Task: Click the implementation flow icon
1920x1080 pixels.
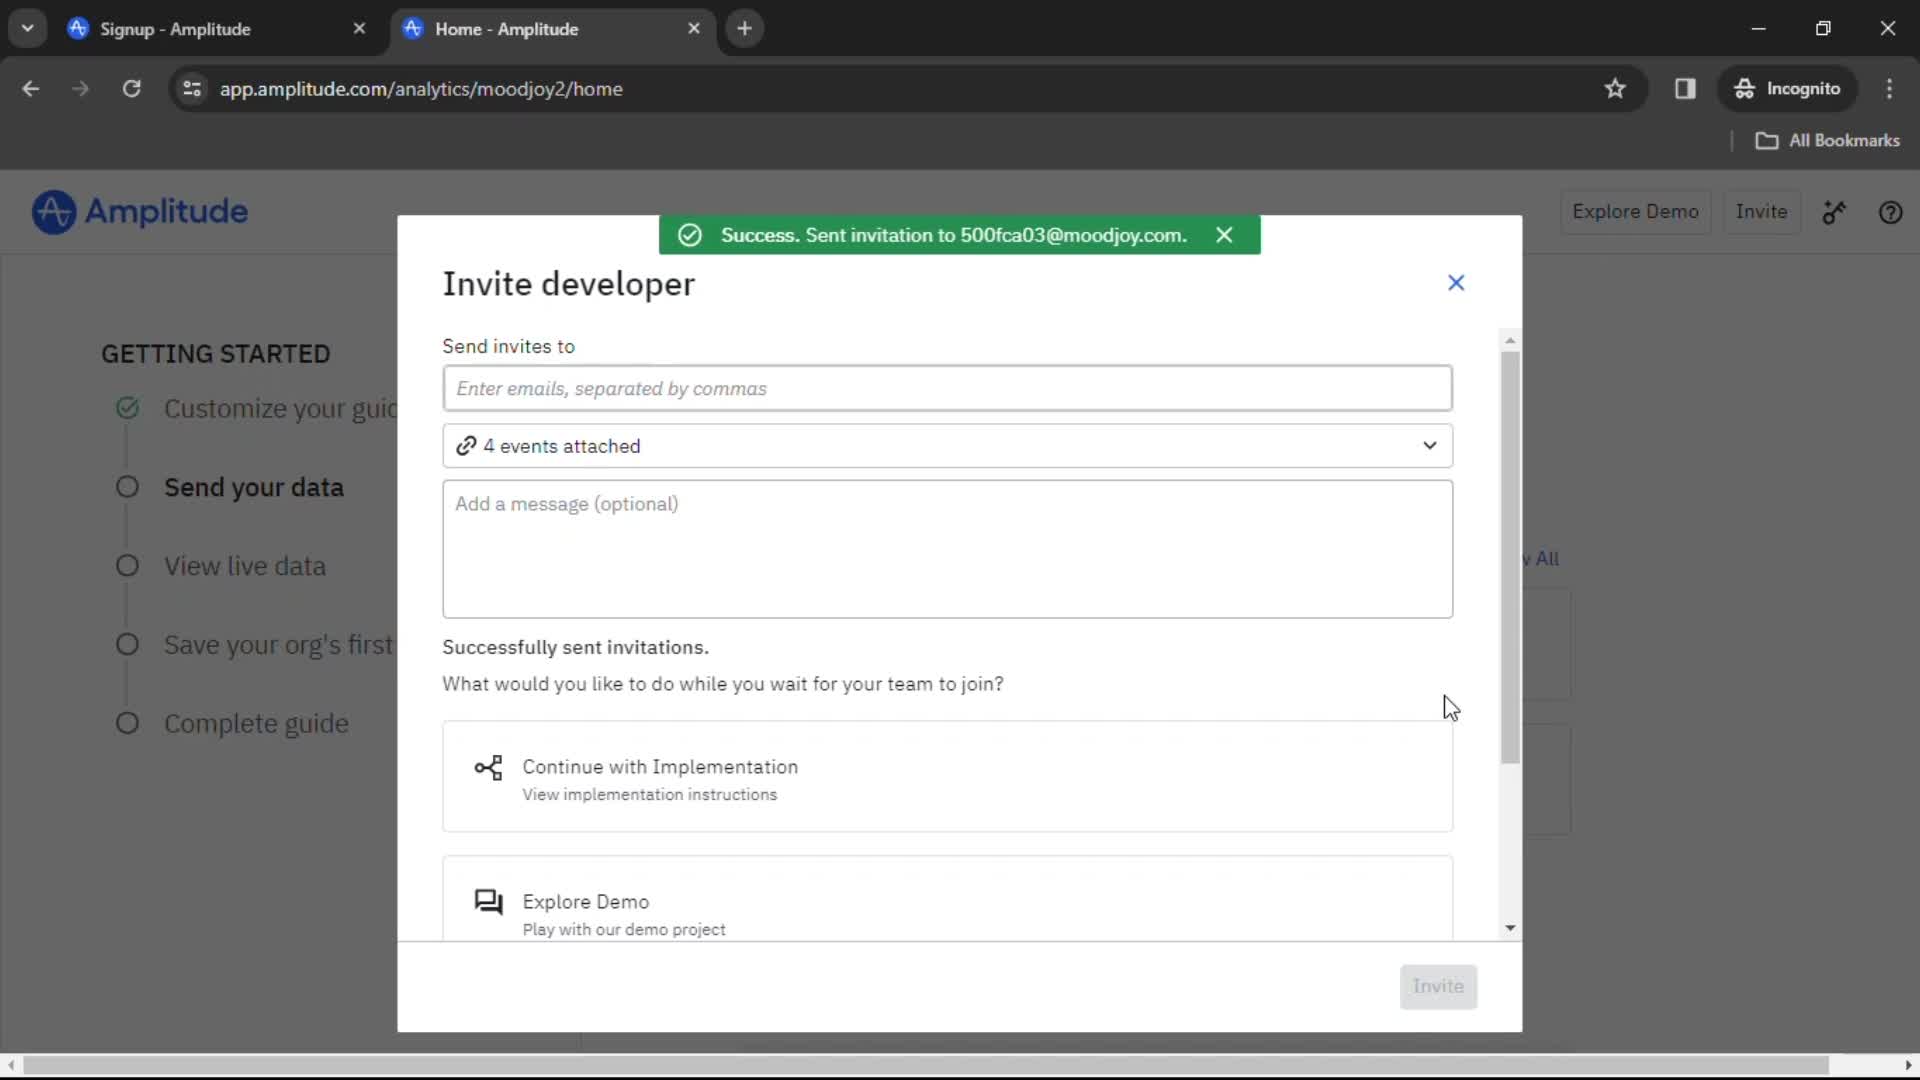Action: click(x=488, y=768)
